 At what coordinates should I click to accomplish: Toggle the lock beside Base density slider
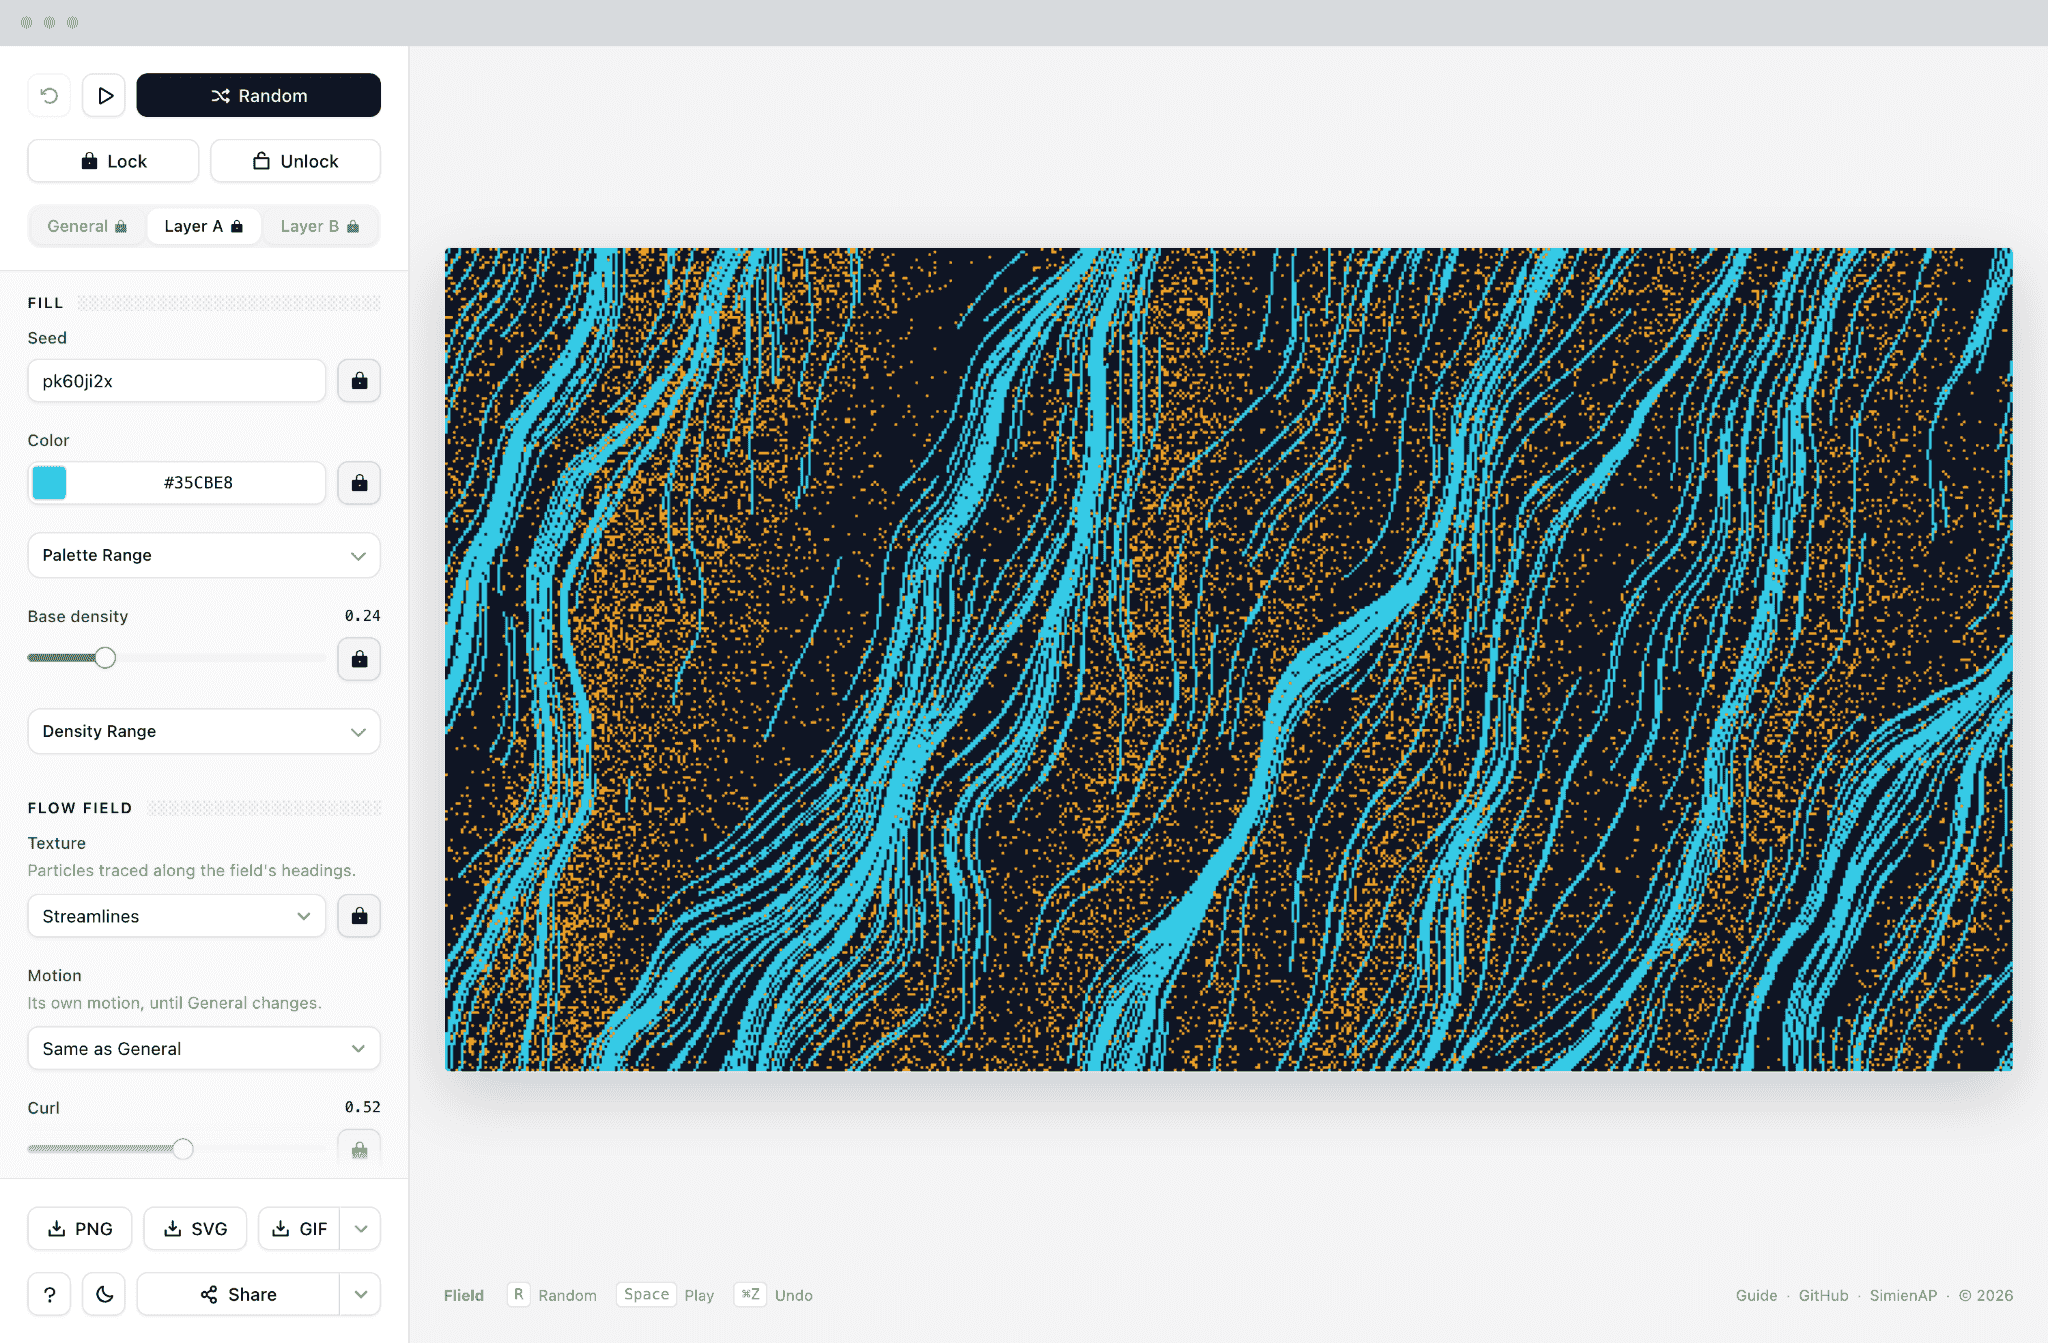coord(359,659)
